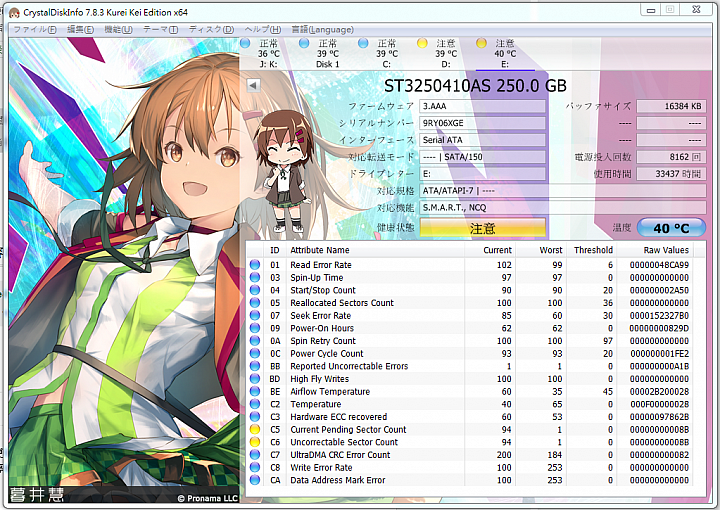
Task: Select the Seek Error Rate row text
Action: coord(321,315)
